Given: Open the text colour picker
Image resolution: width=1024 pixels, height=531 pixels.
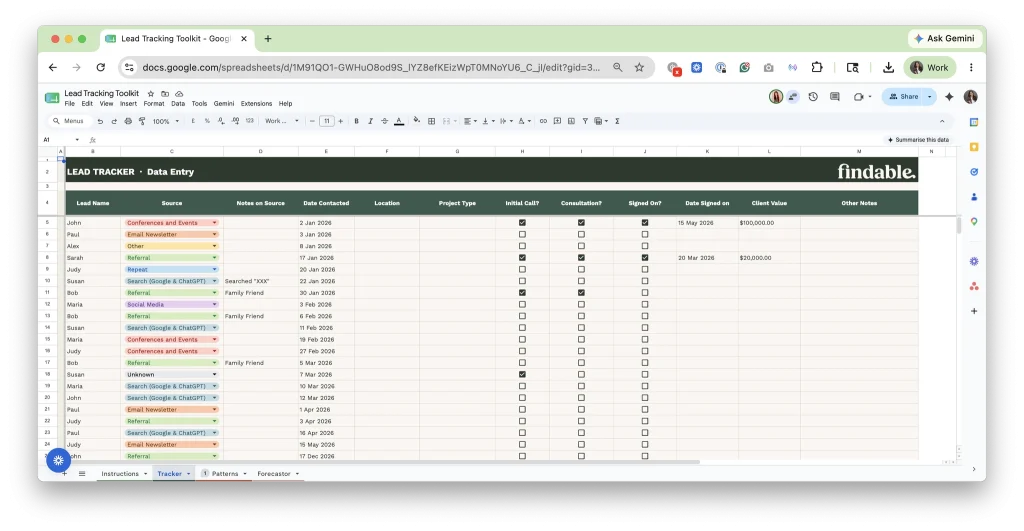Looking at the screenshot, I should tap(399, 121).
